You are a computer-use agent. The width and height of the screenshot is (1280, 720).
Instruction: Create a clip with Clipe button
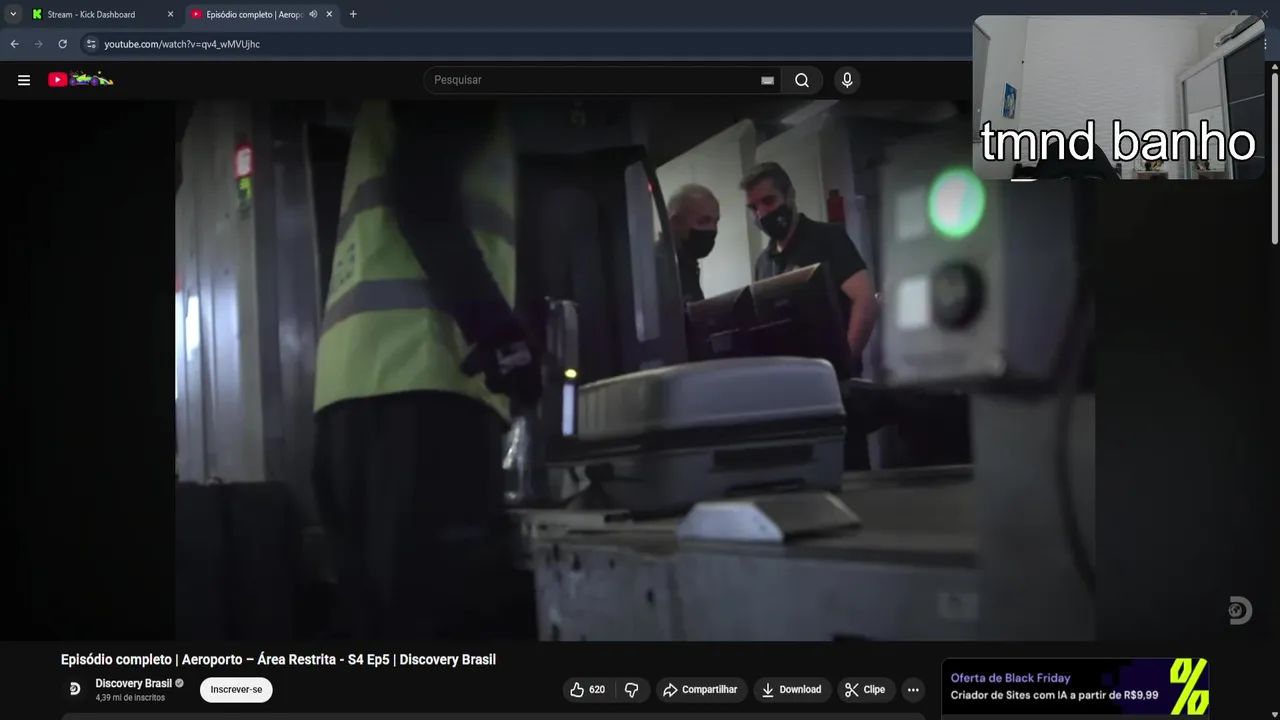(x=865, y=689)
